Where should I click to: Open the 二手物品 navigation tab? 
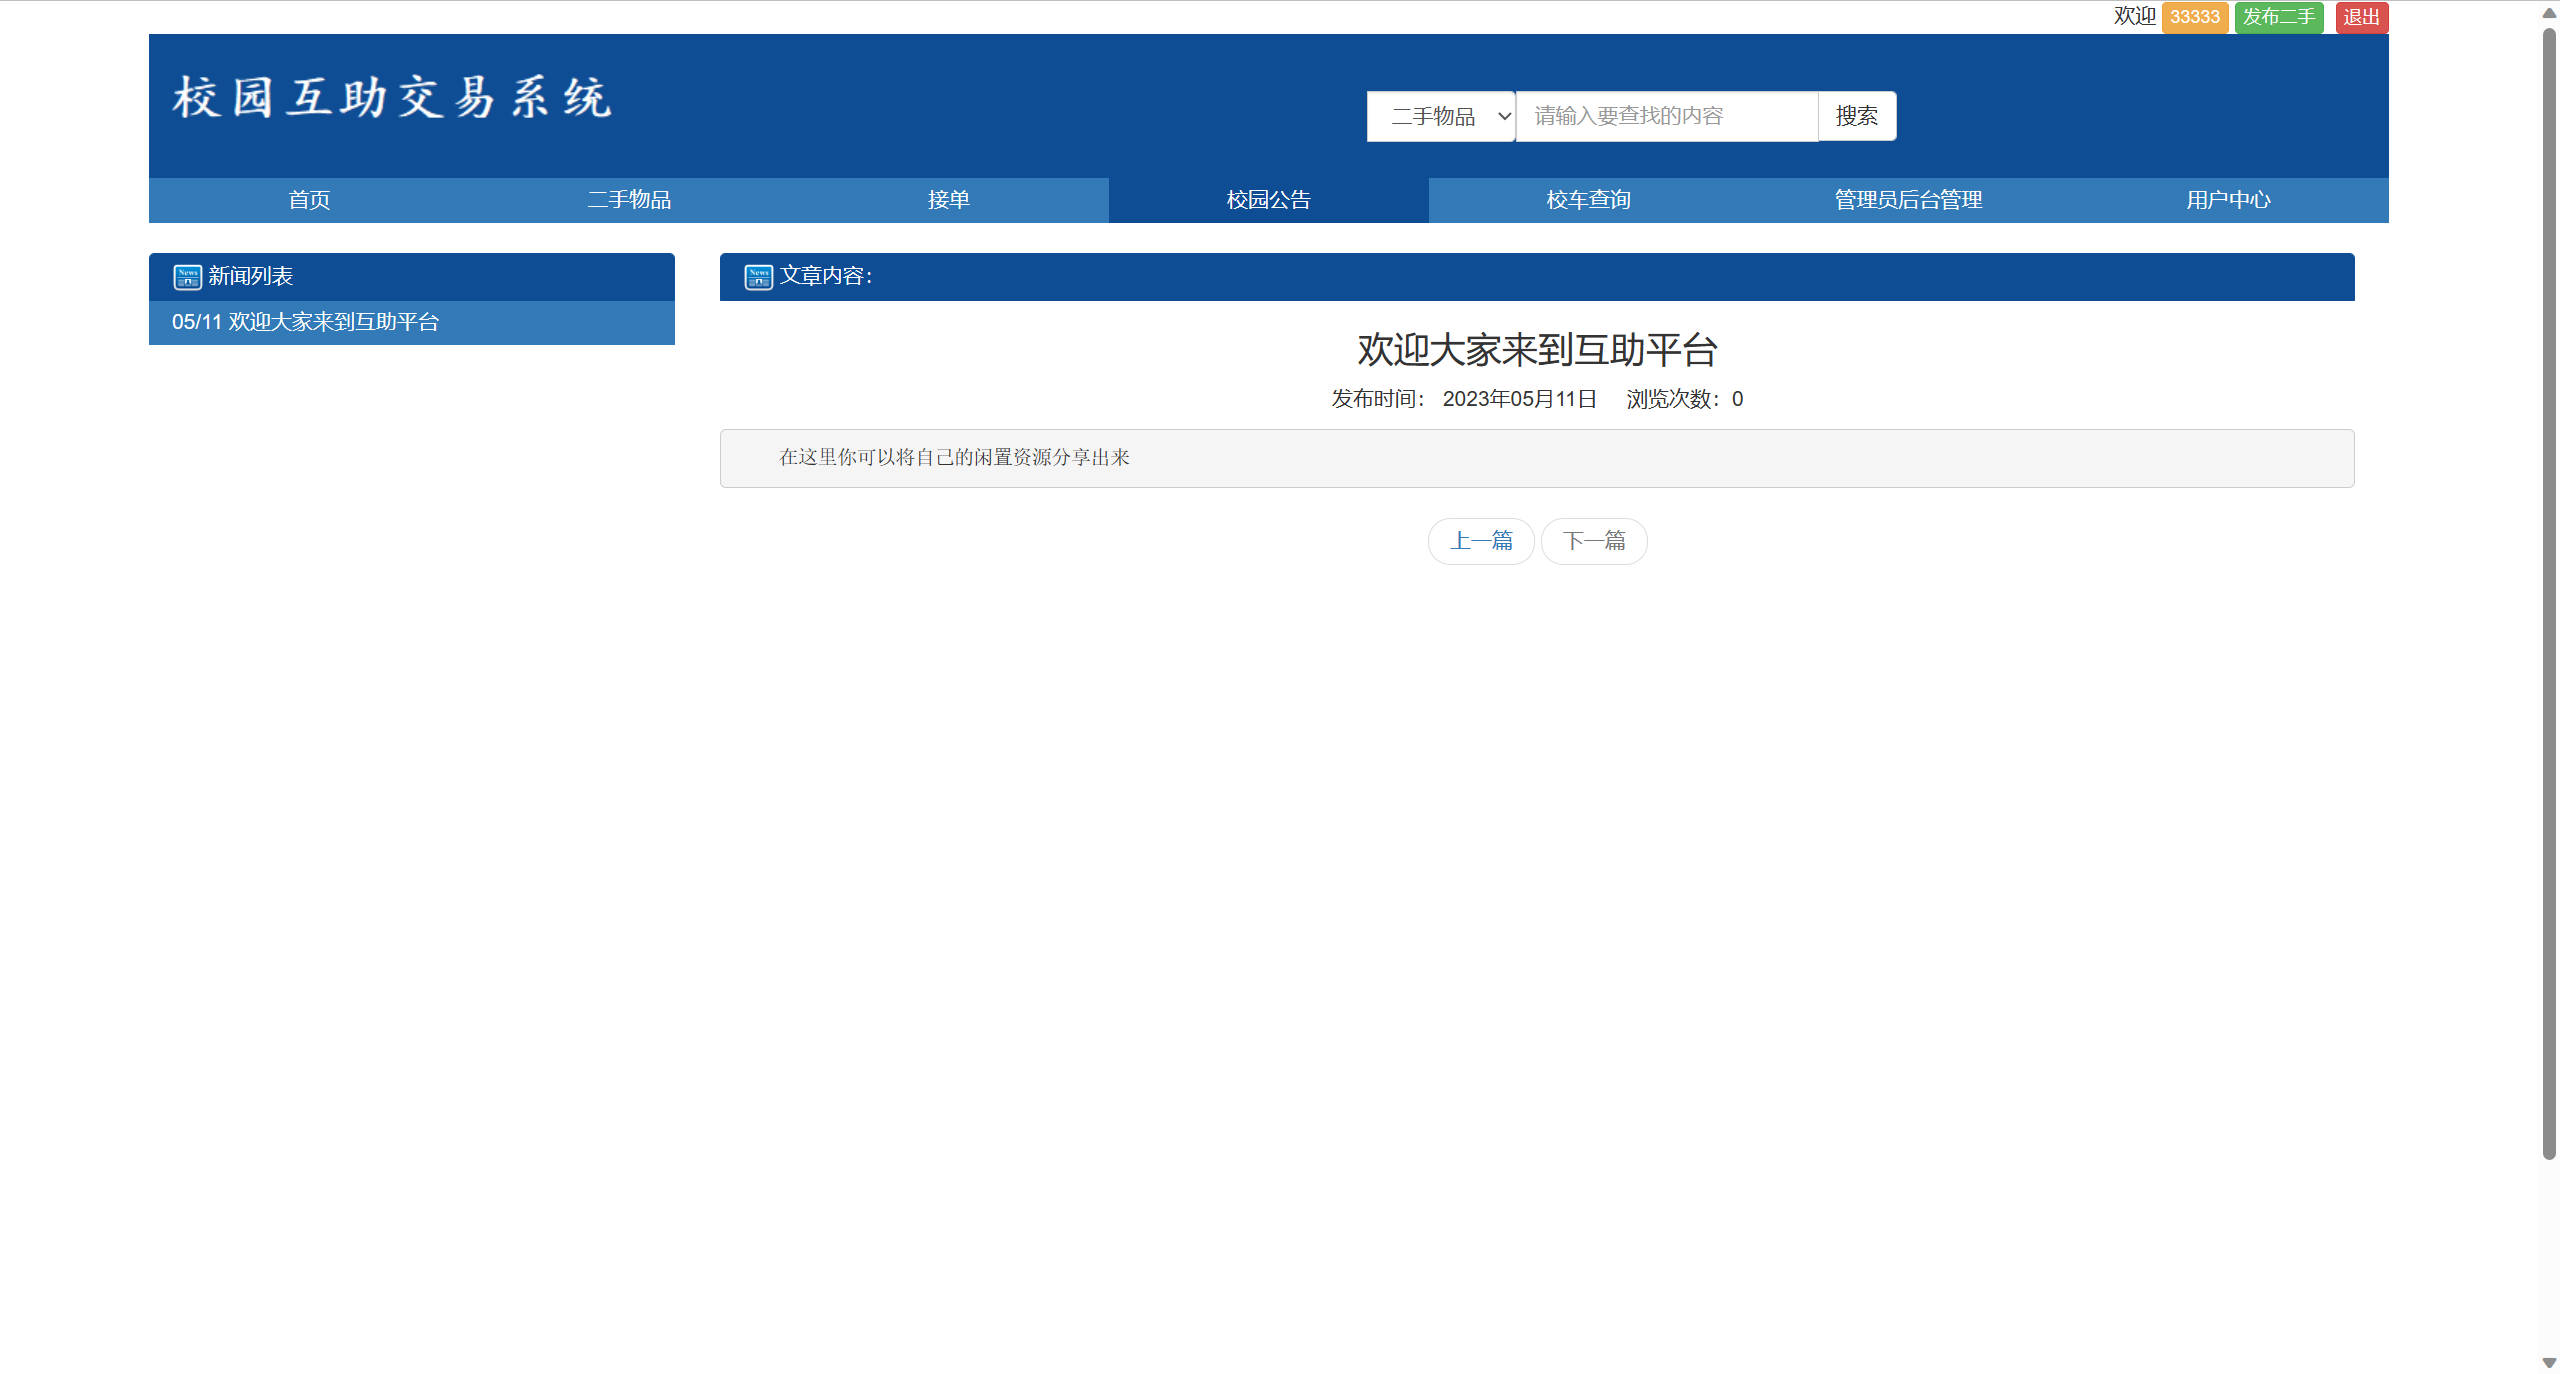628,200
